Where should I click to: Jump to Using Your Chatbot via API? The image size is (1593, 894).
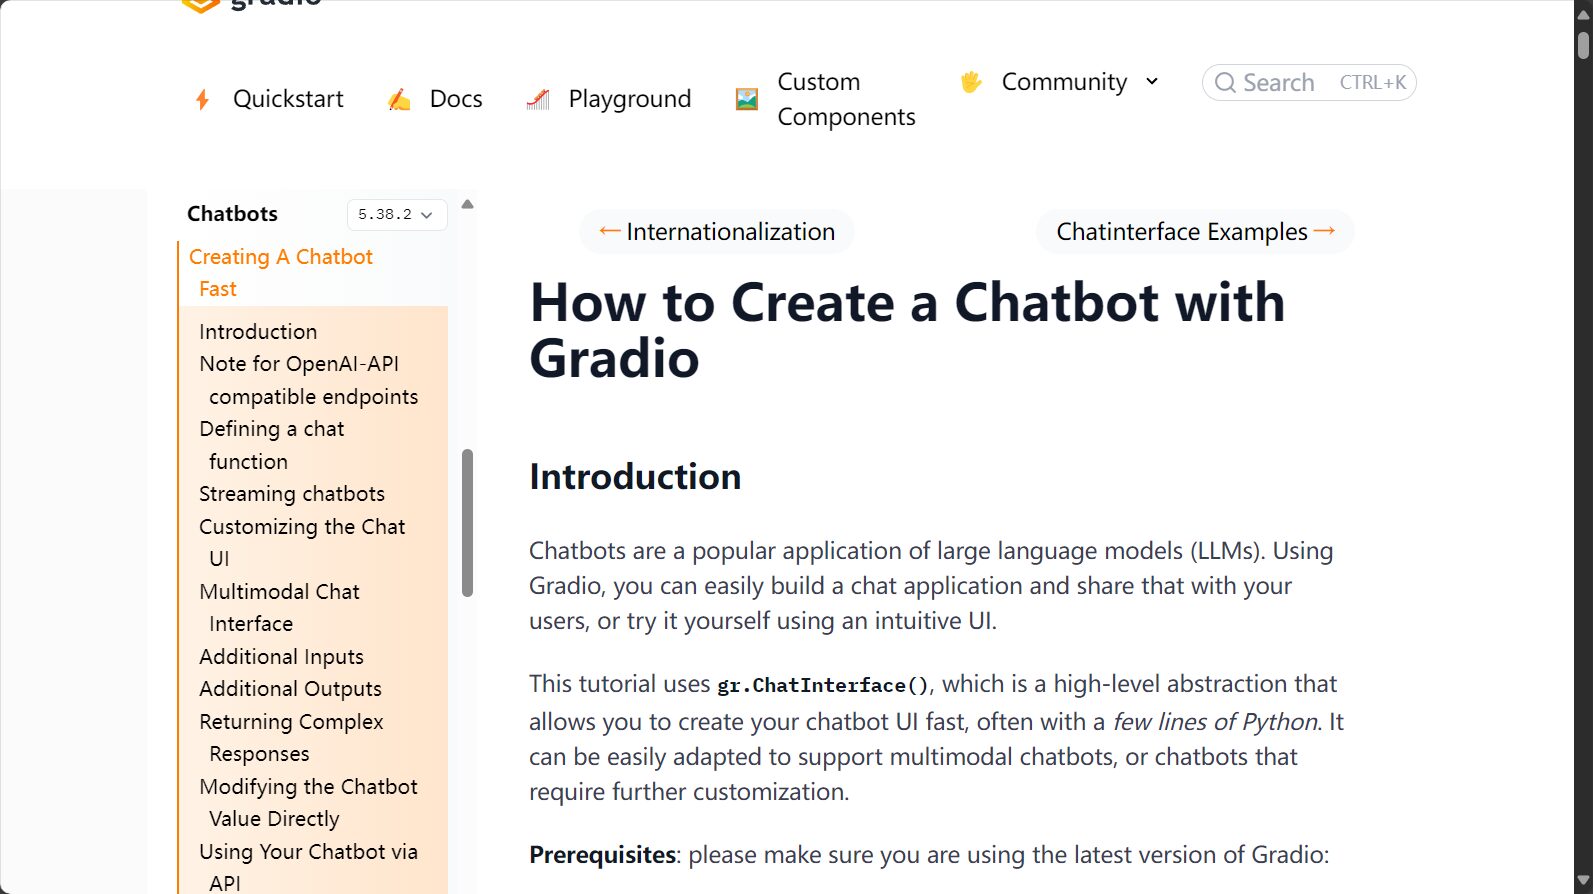coord(308,867)
